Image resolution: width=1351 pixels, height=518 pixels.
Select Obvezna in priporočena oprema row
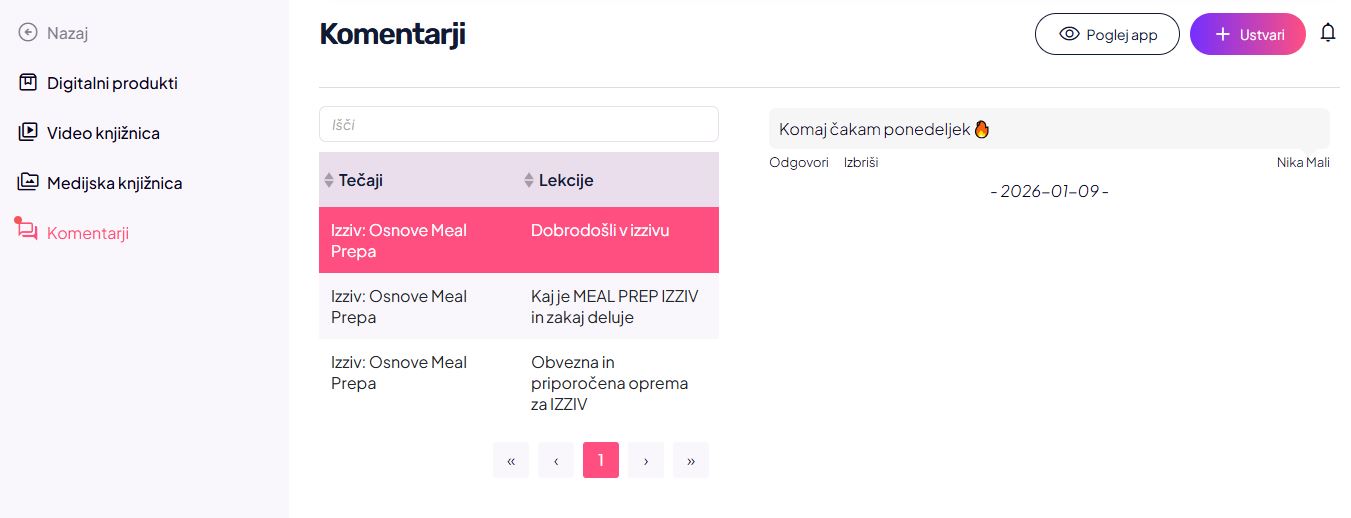tap(609, 383)
